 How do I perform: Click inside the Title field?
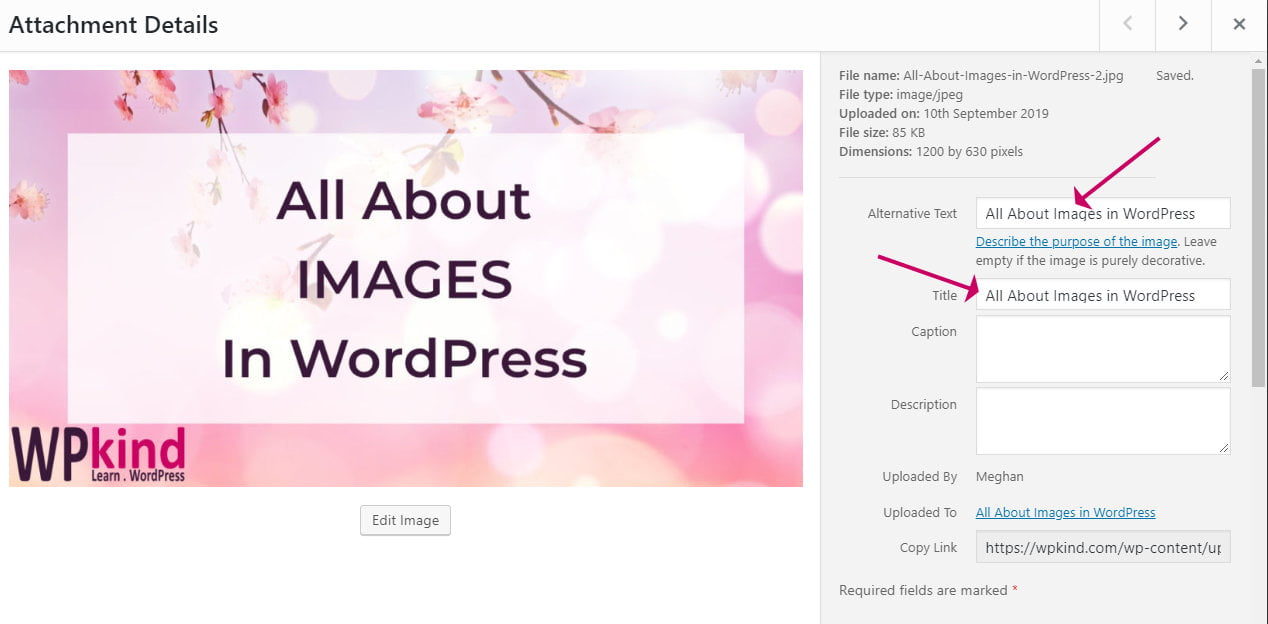(1100, 294)
